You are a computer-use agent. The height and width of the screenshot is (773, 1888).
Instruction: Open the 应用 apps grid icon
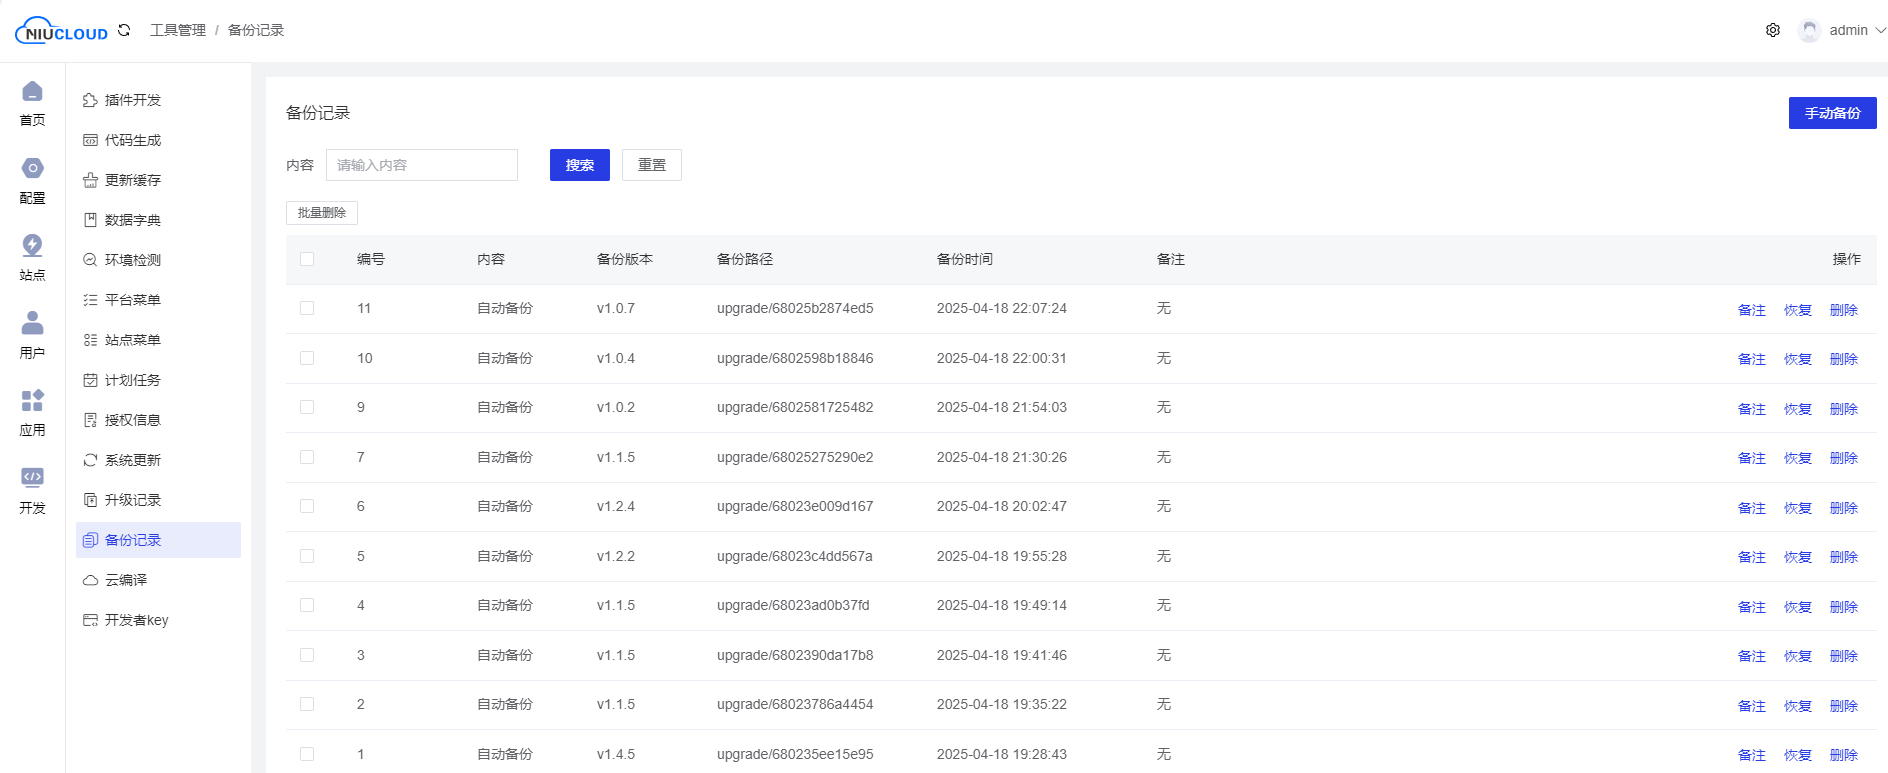tap(32, 401)
